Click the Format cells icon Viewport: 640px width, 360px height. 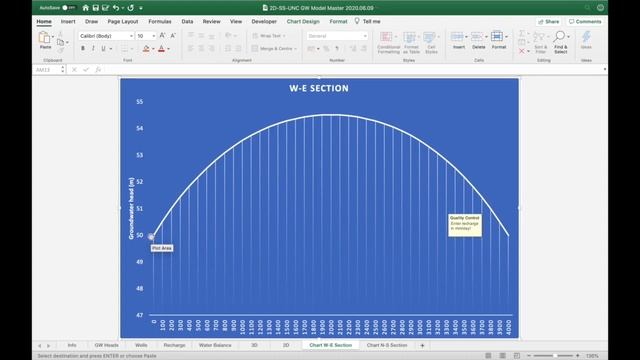click(x=497, y=37)
